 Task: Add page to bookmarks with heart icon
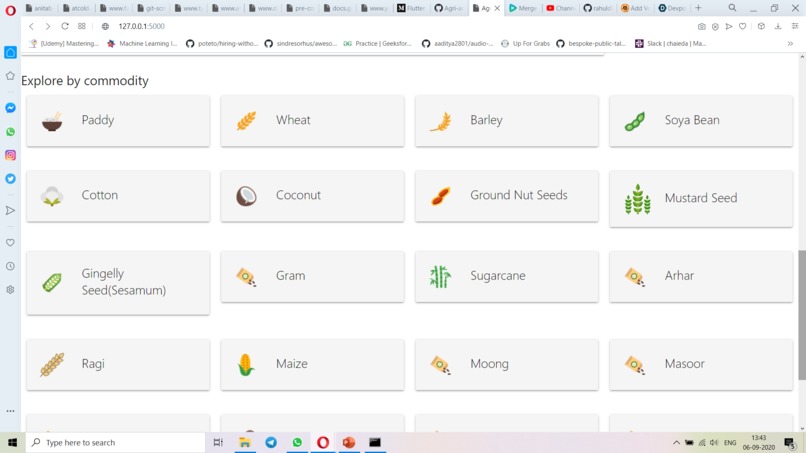[743, 26]
